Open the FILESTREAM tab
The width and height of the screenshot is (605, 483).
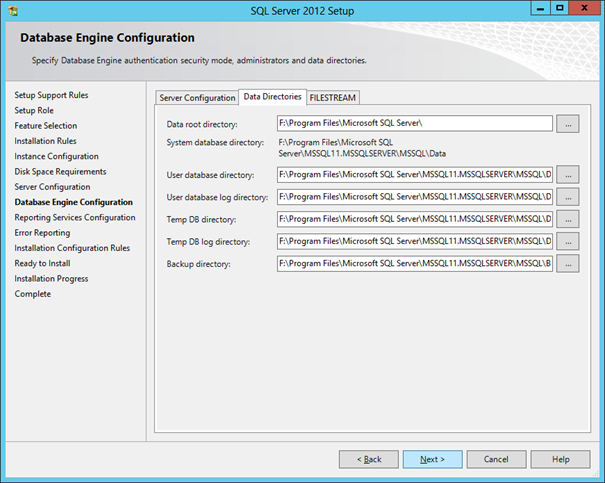333,98
